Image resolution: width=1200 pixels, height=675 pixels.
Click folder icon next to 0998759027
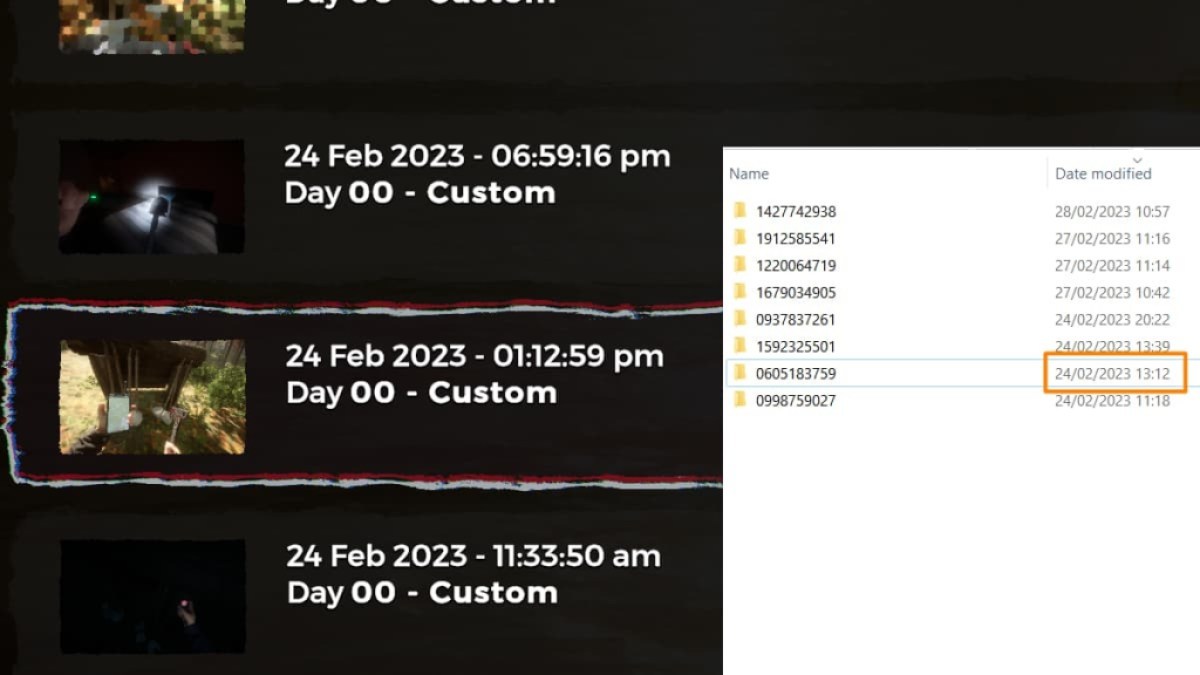tap(740, 400)
